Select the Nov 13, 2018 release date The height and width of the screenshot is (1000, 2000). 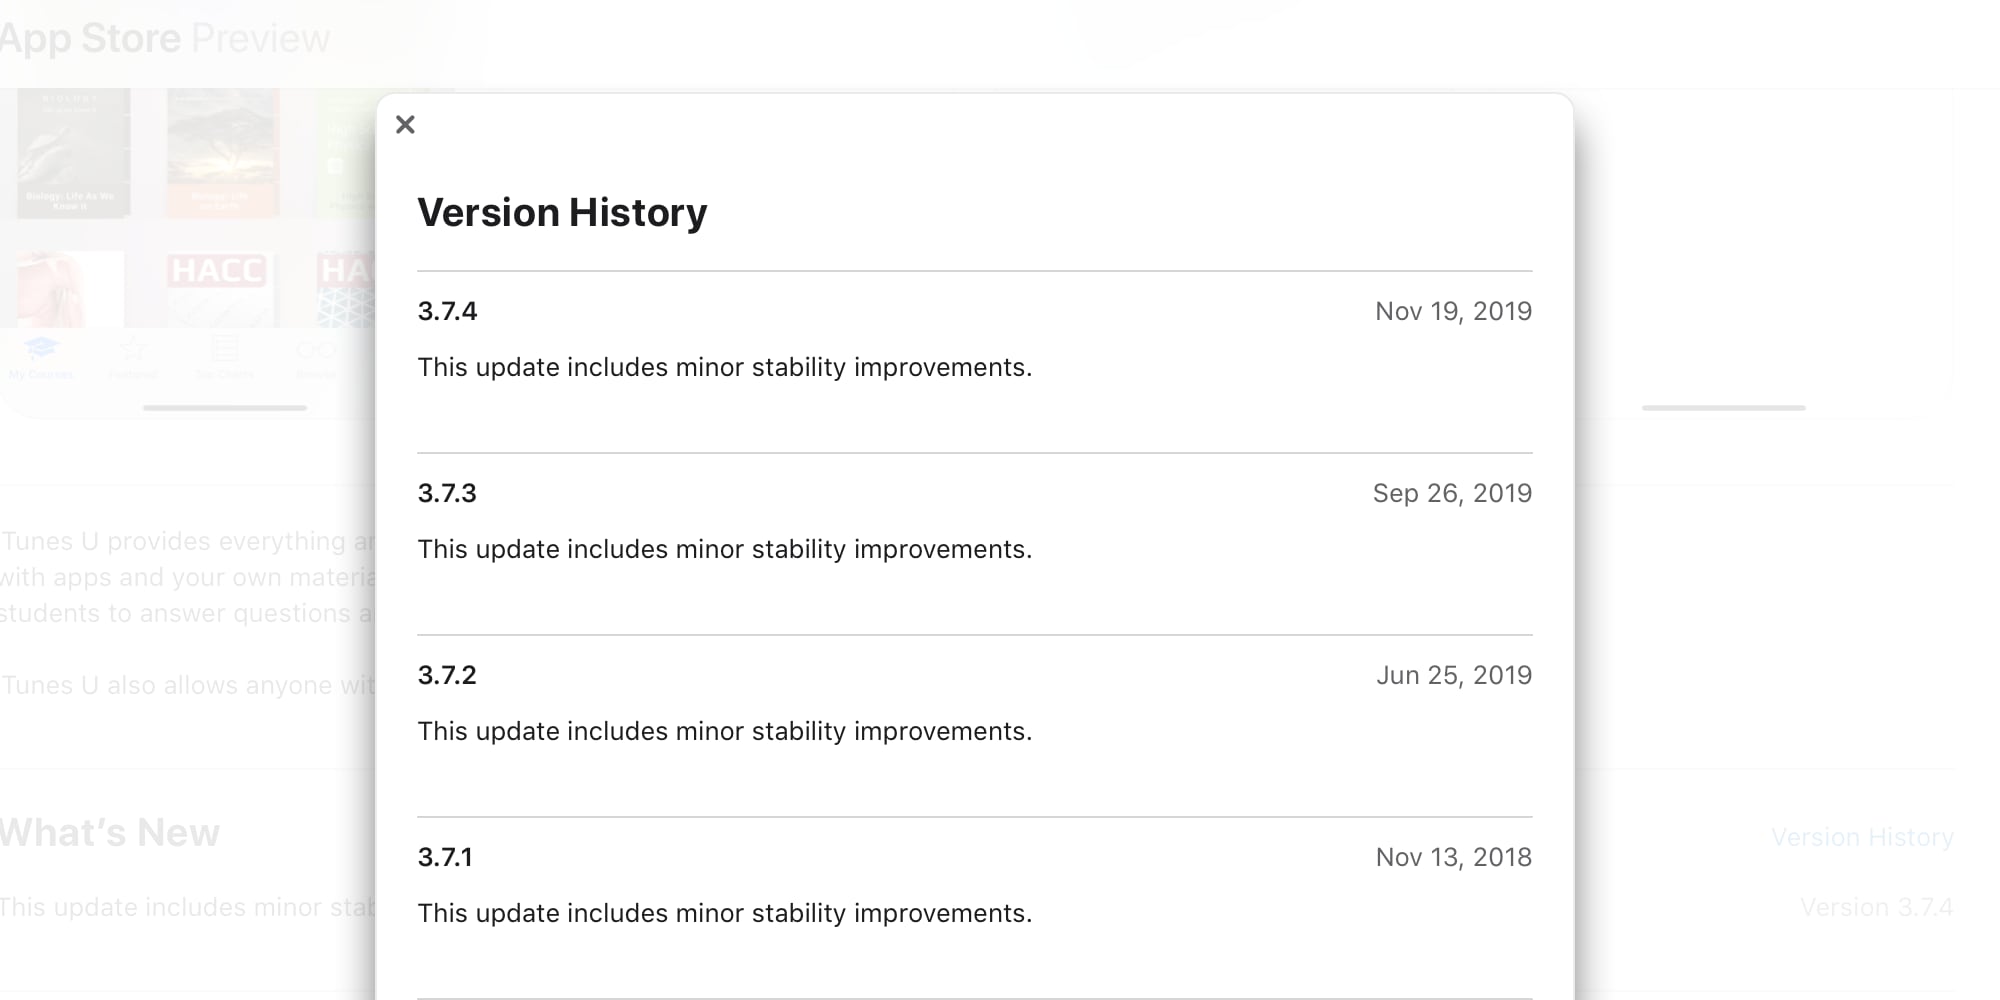click(x=1454, y=857)
